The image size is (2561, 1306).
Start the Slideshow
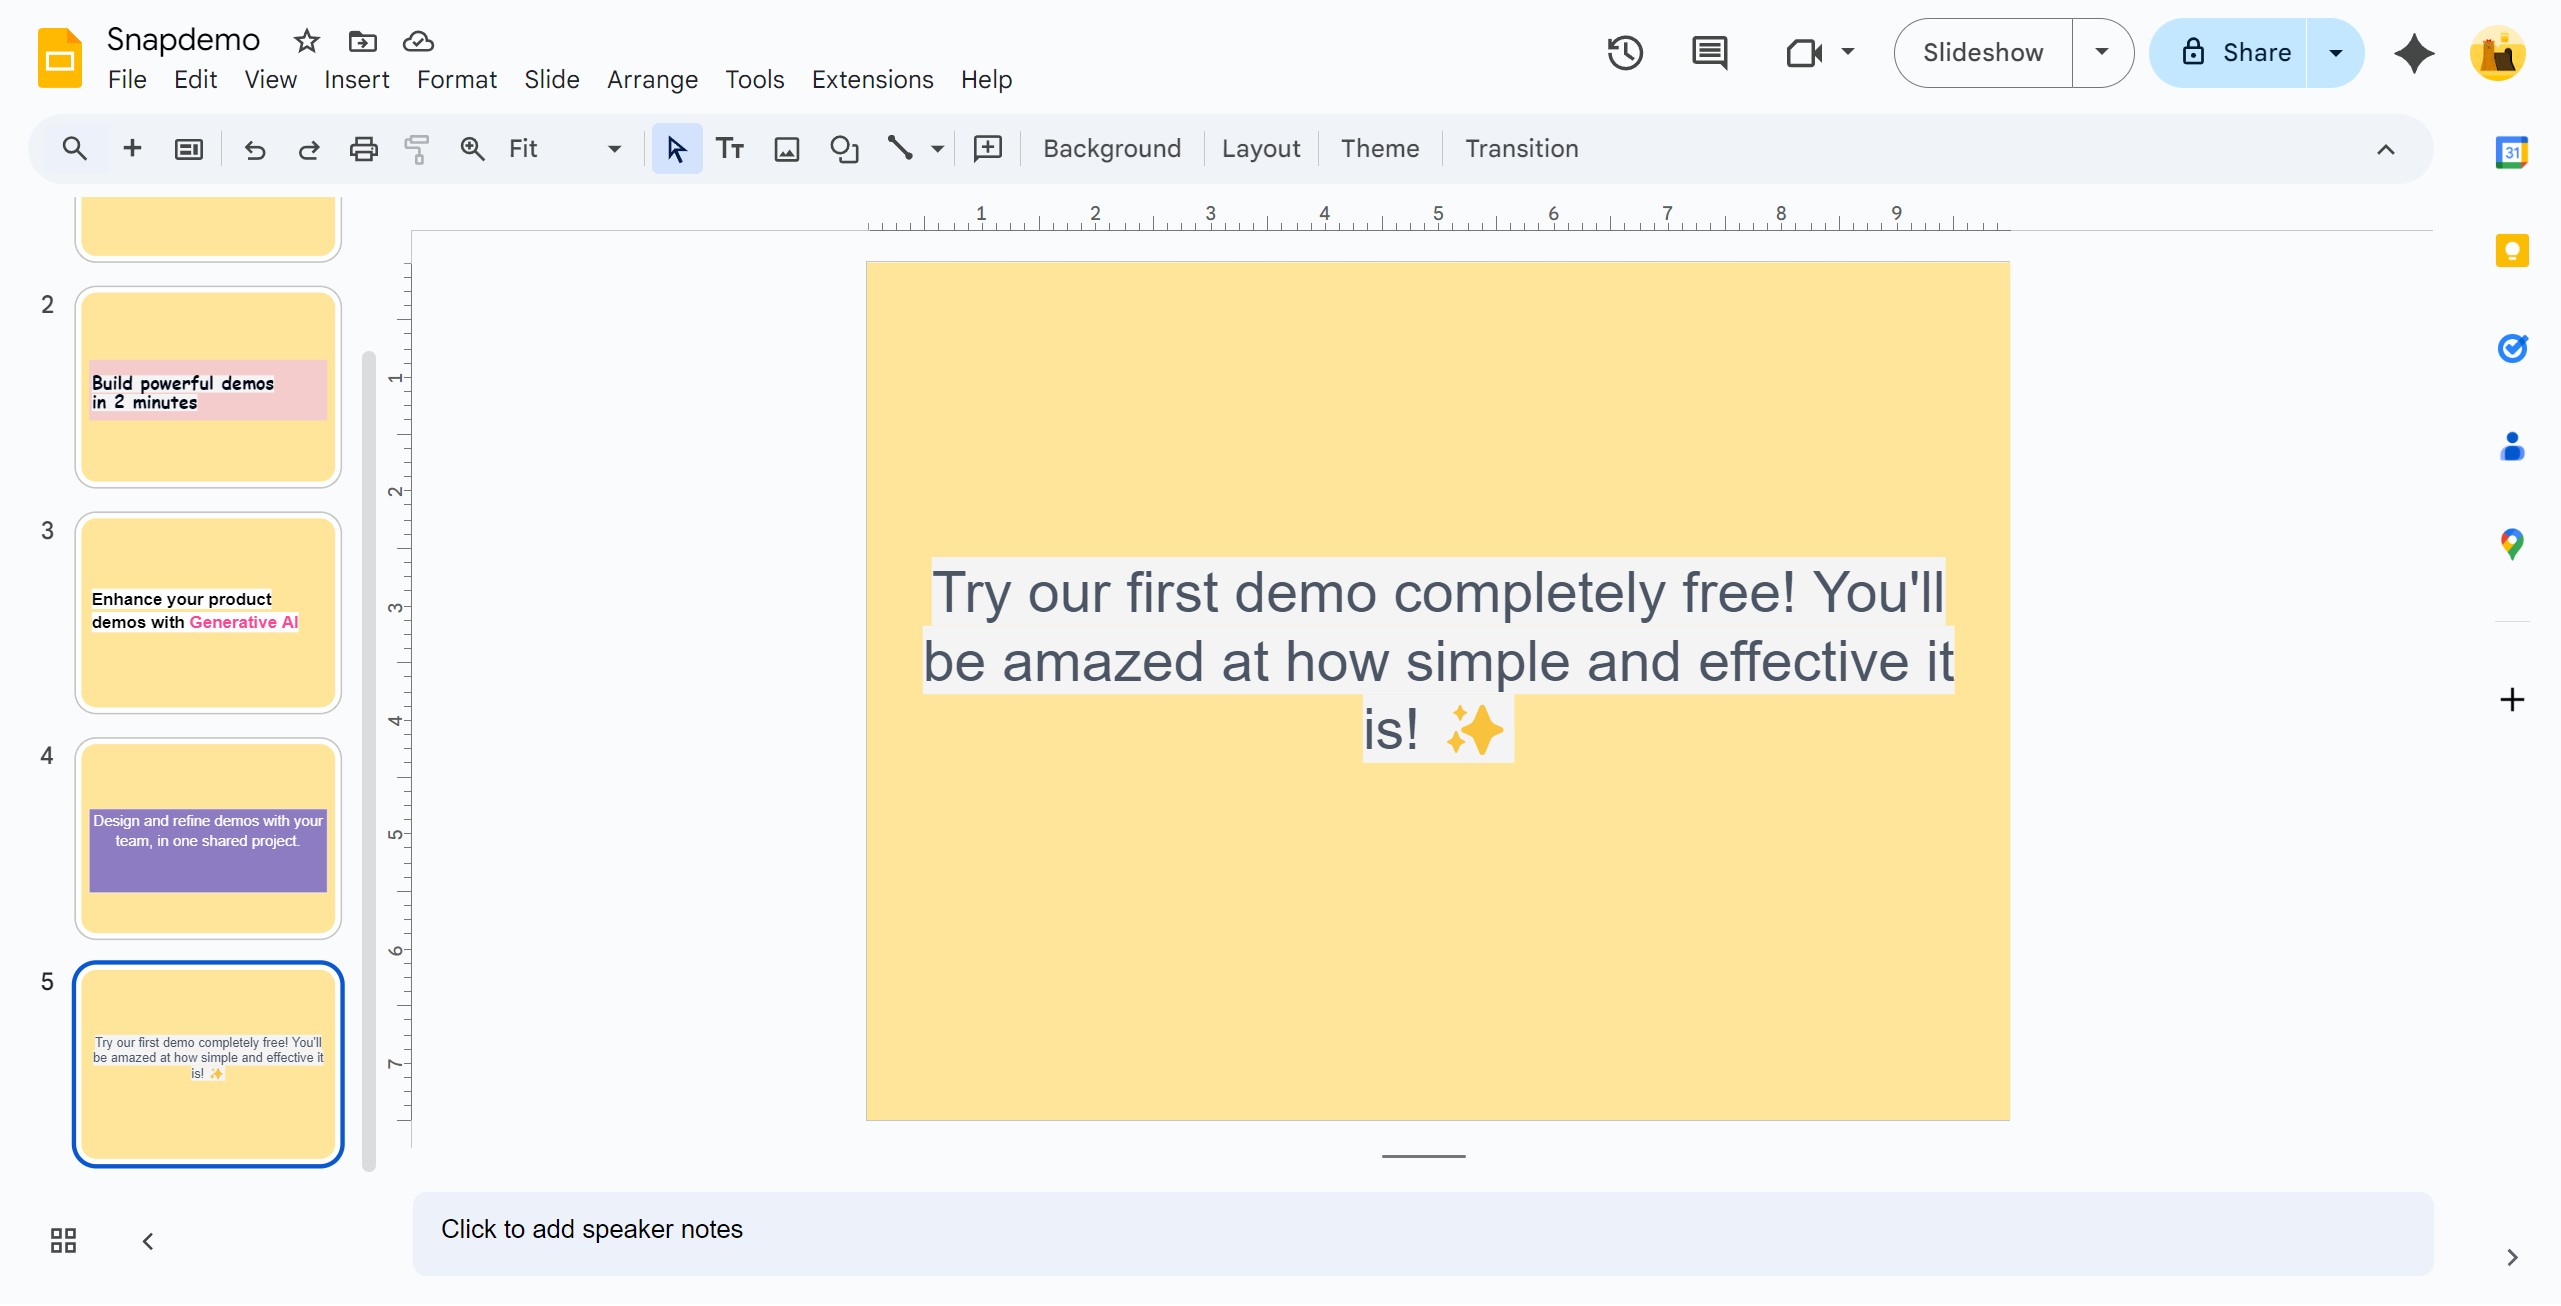click(1983, 53)
